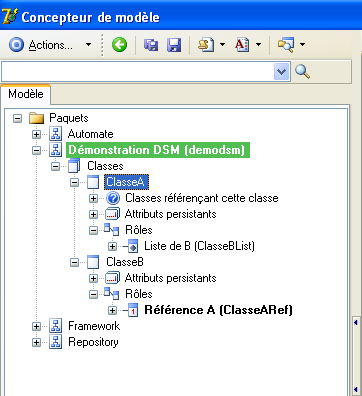This screenshot has height=396, width=362.
Task: Select Attributs persistants label under ClasseB
Action: tap(170, 278)
